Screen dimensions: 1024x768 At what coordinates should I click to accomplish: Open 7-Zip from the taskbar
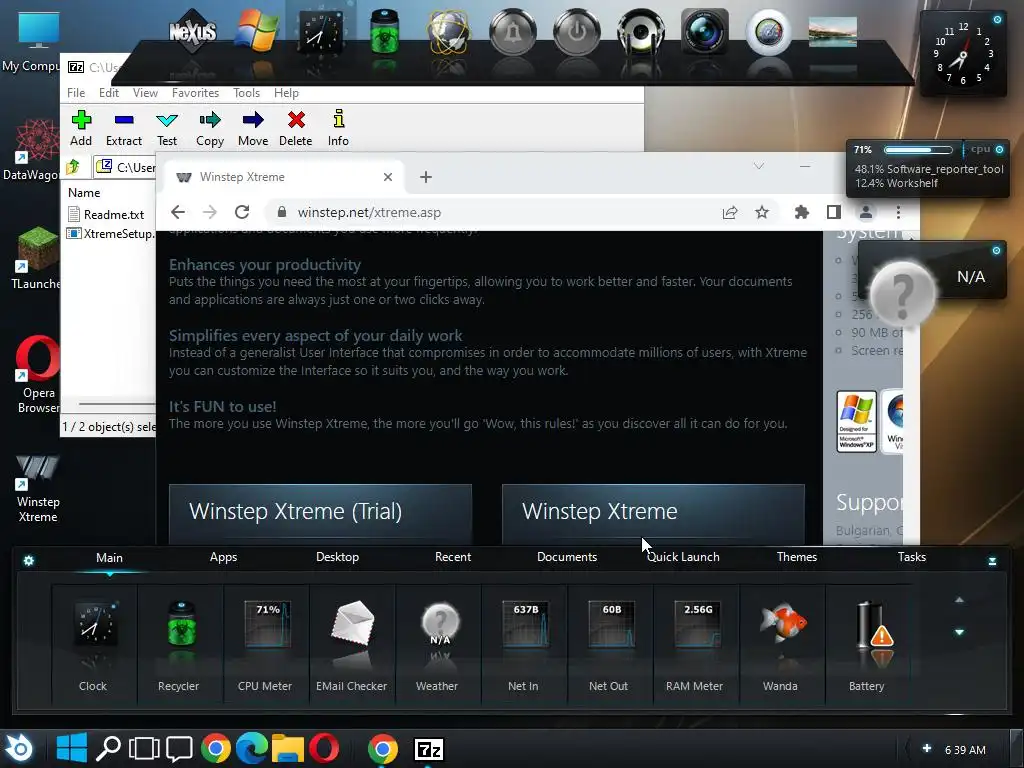(x=429, y=749)
